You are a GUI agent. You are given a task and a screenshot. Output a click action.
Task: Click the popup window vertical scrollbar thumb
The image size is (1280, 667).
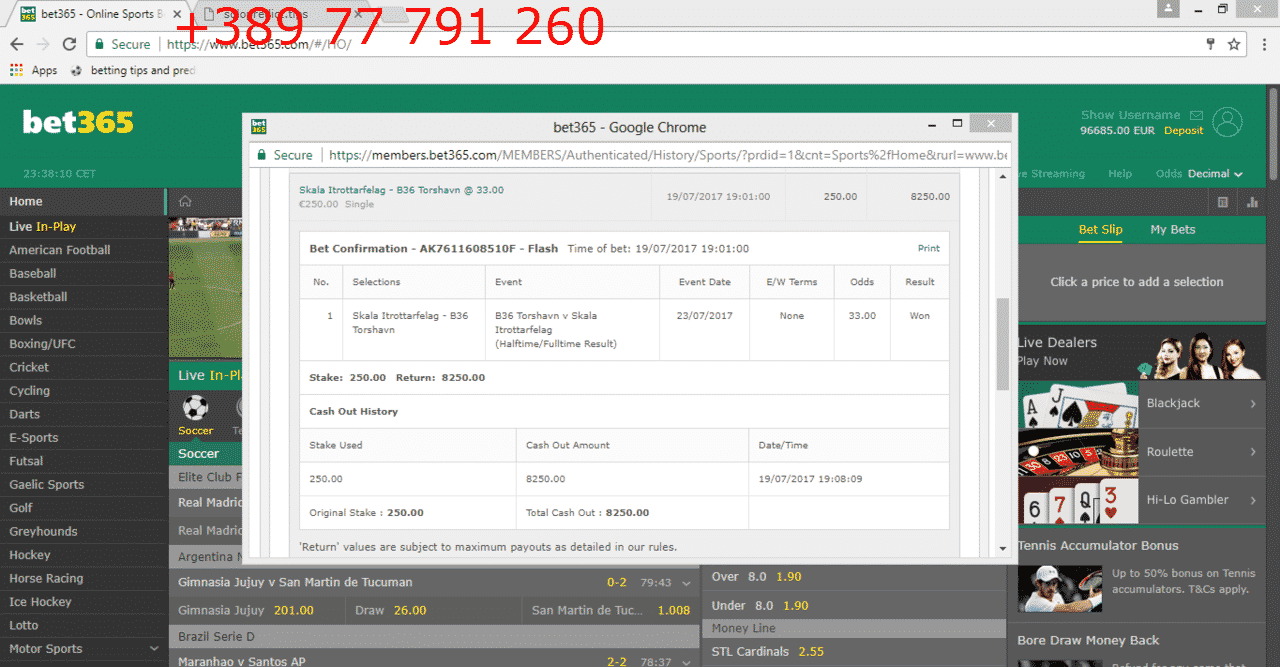point(1003,345)
